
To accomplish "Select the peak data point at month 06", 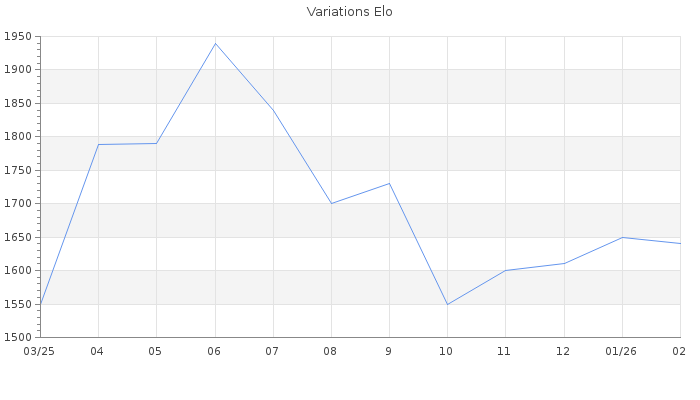I will (215, 43).
